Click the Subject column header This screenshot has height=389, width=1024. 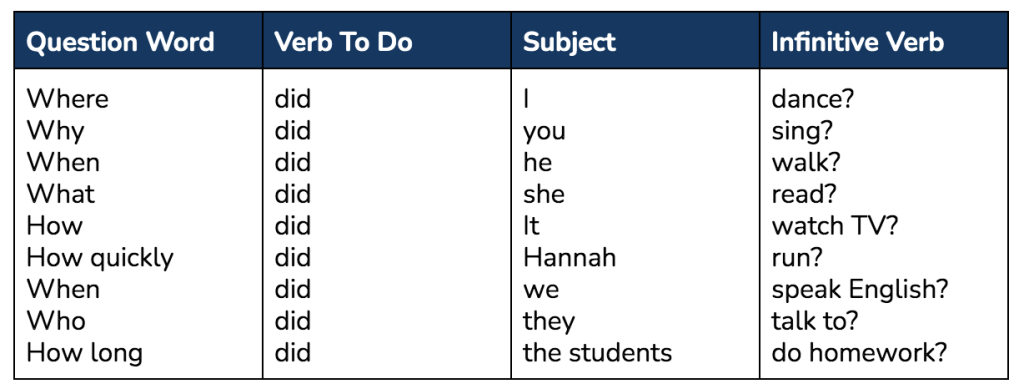[569, 42]
